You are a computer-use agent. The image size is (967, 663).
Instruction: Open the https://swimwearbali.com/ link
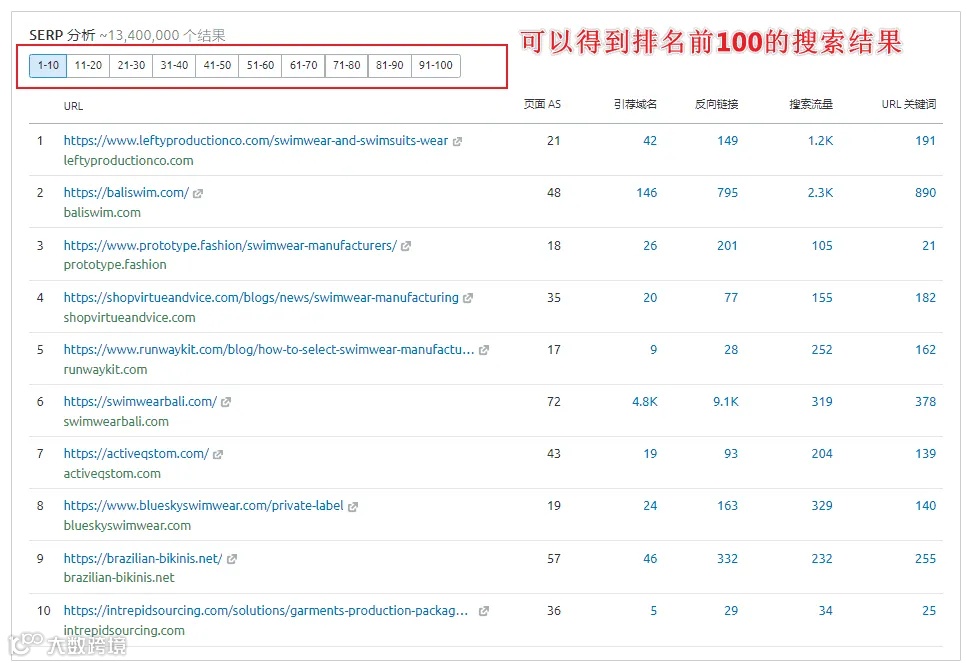coord(141,402)
